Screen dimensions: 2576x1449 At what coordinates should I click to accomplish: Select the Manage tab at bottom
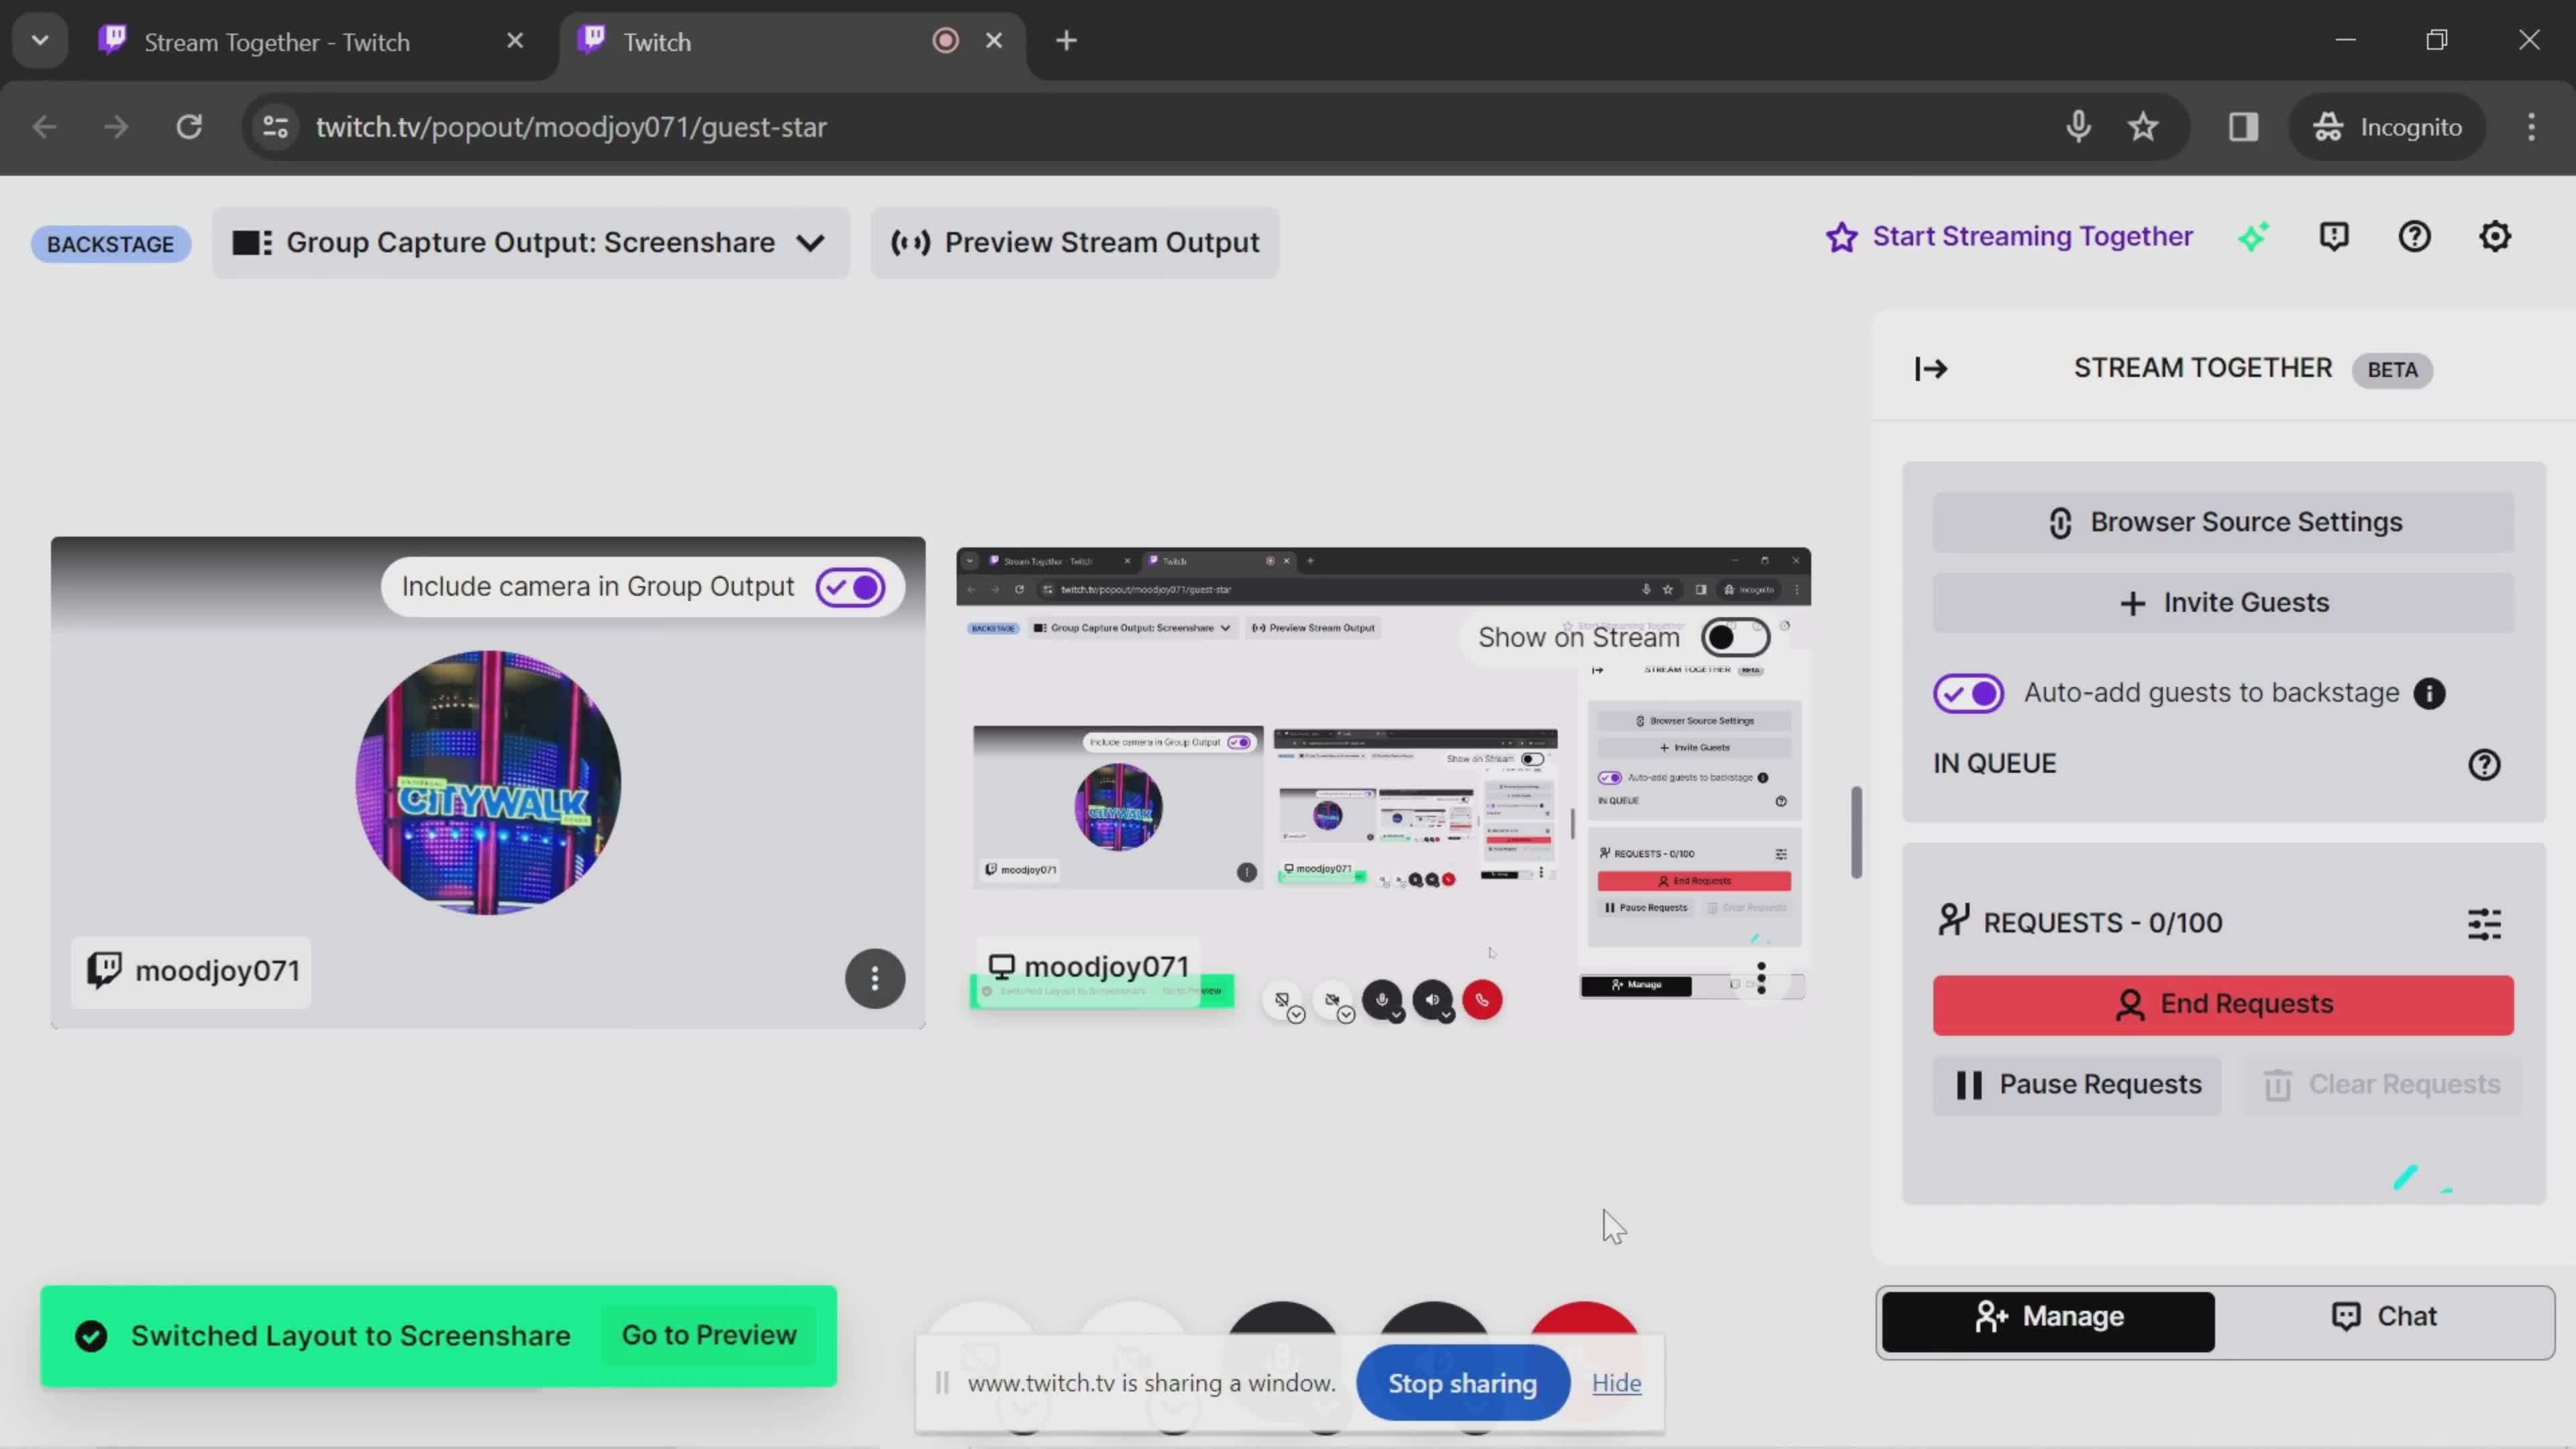click(2051, 1316)
